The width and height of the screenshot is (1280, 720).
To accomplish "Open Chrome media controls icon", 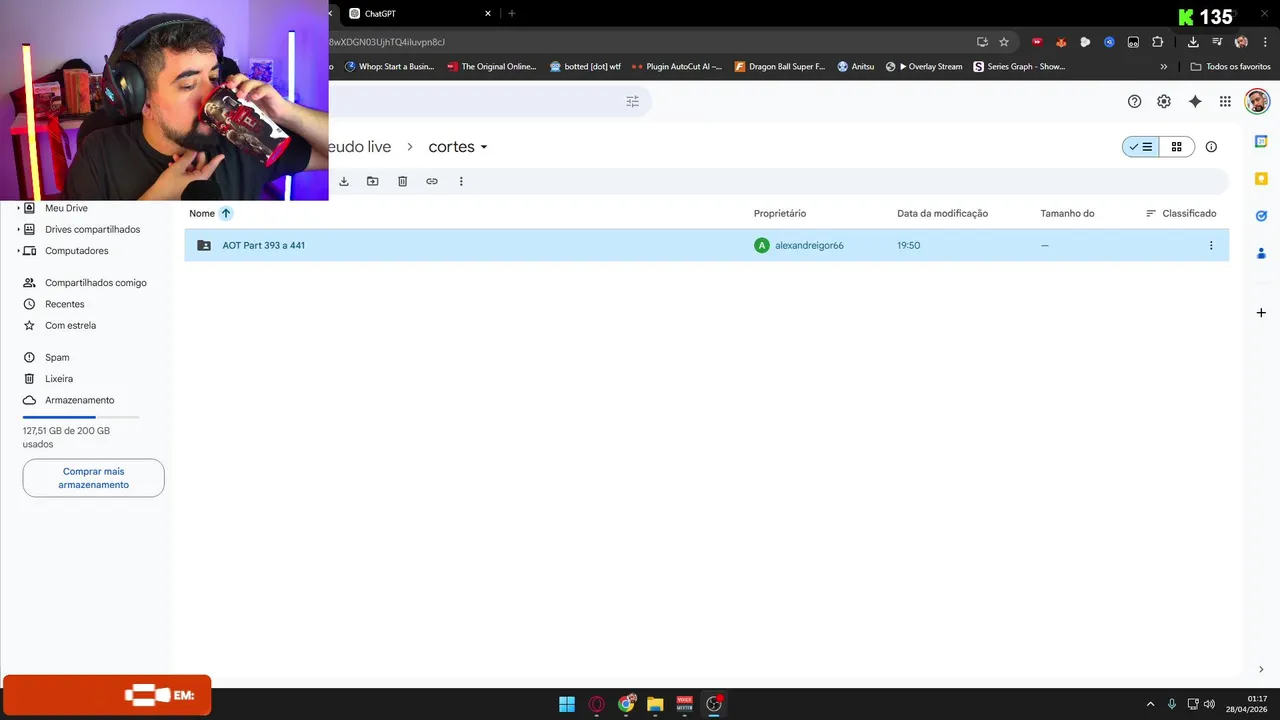I will pyautogui.click(x=1217, y=42).
